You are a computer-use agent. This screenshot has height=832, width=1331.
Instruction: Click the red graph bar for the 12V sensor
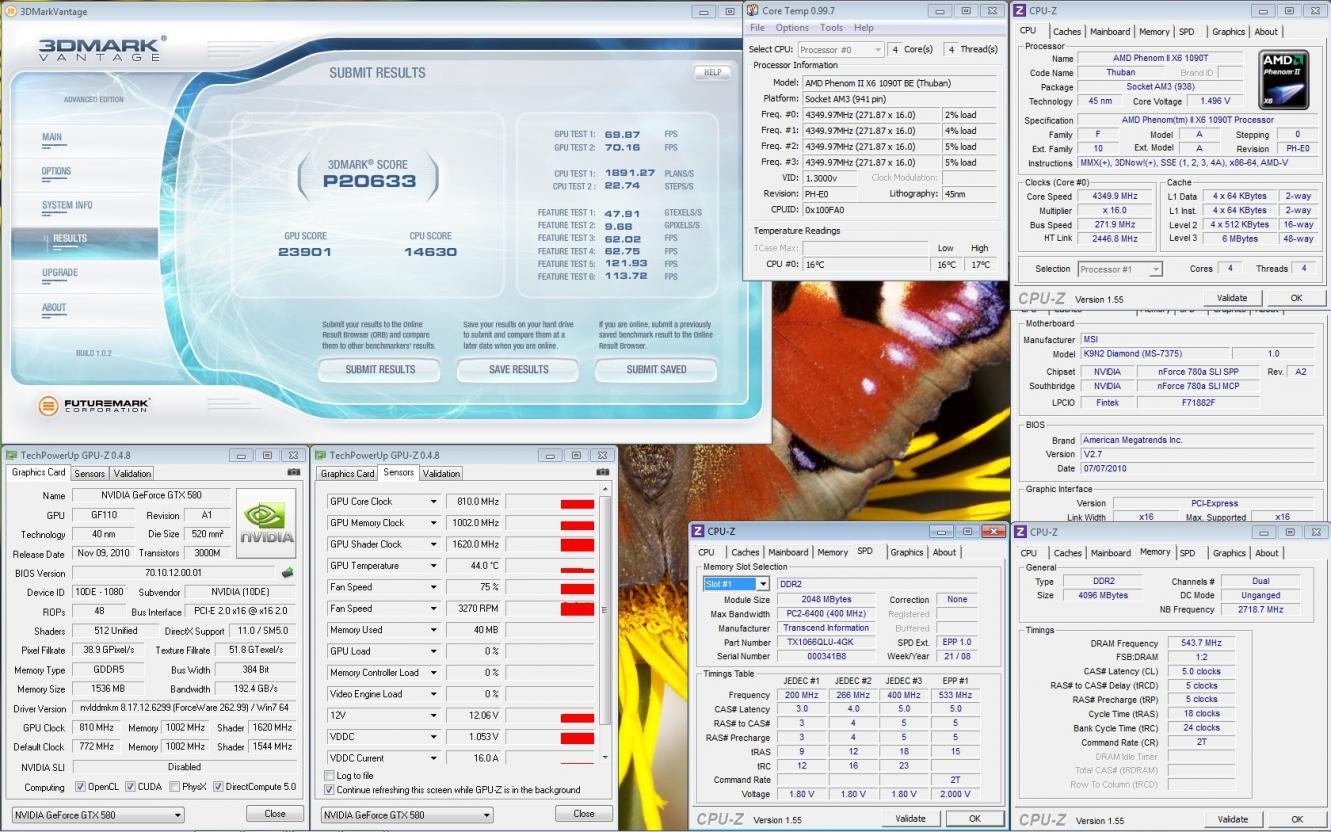click(577, 717)
